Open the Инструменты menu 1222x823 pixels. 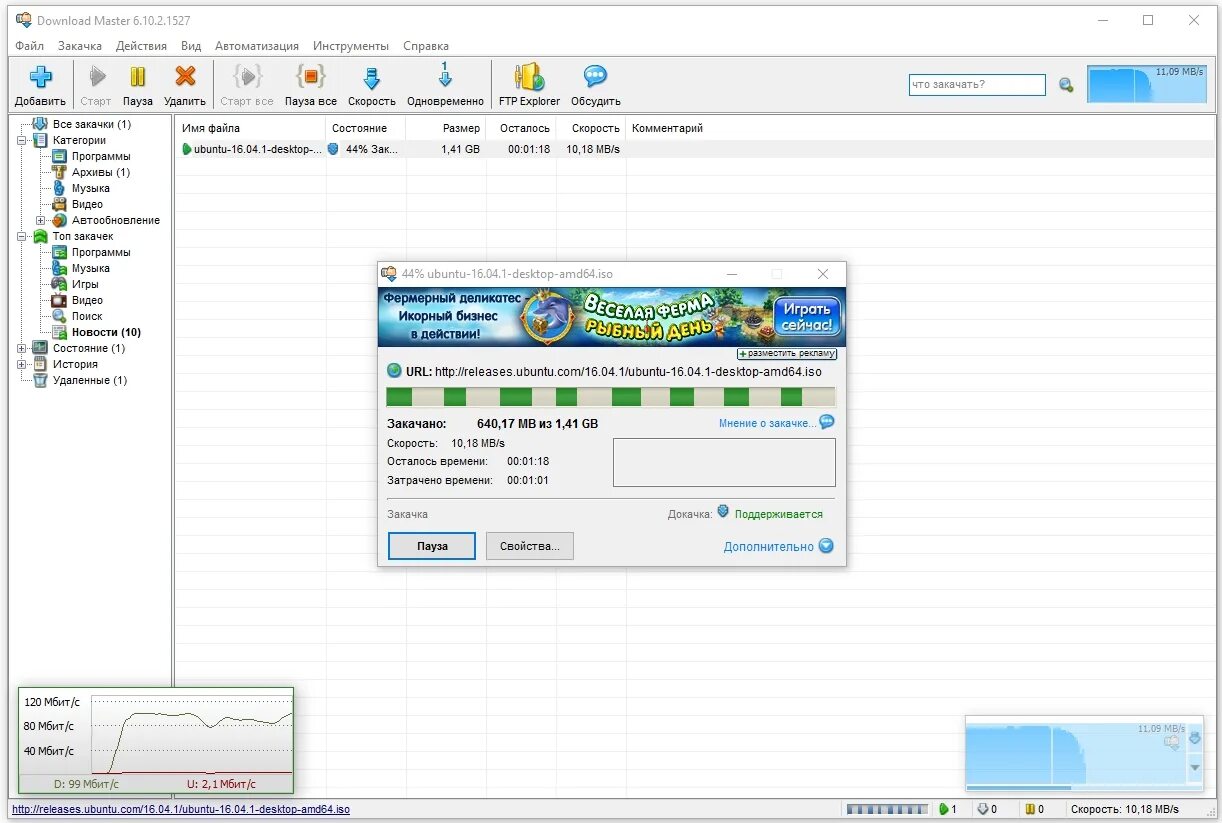point(351,46)
